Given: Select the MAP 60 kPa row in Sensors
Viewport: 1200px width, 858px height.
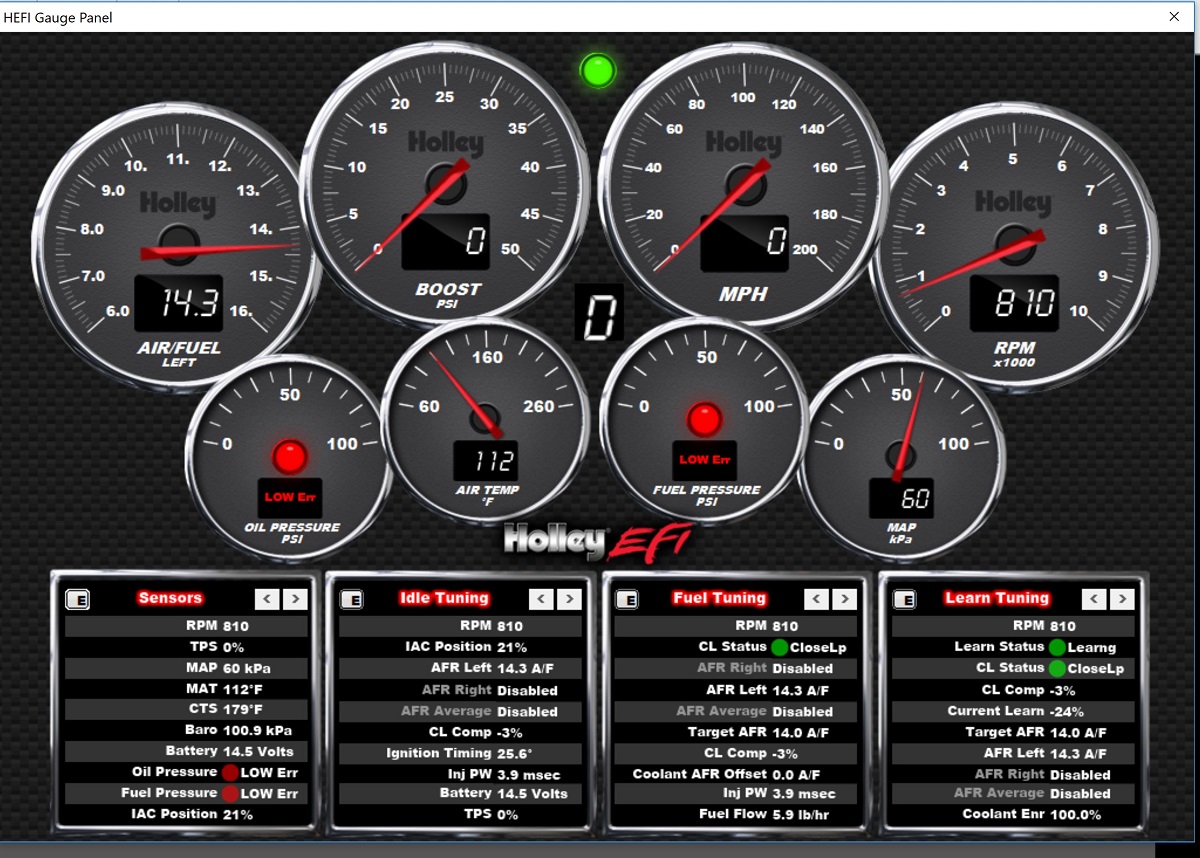Looking at the screenshot, I should pyautogui.click(x=187, y=668).
